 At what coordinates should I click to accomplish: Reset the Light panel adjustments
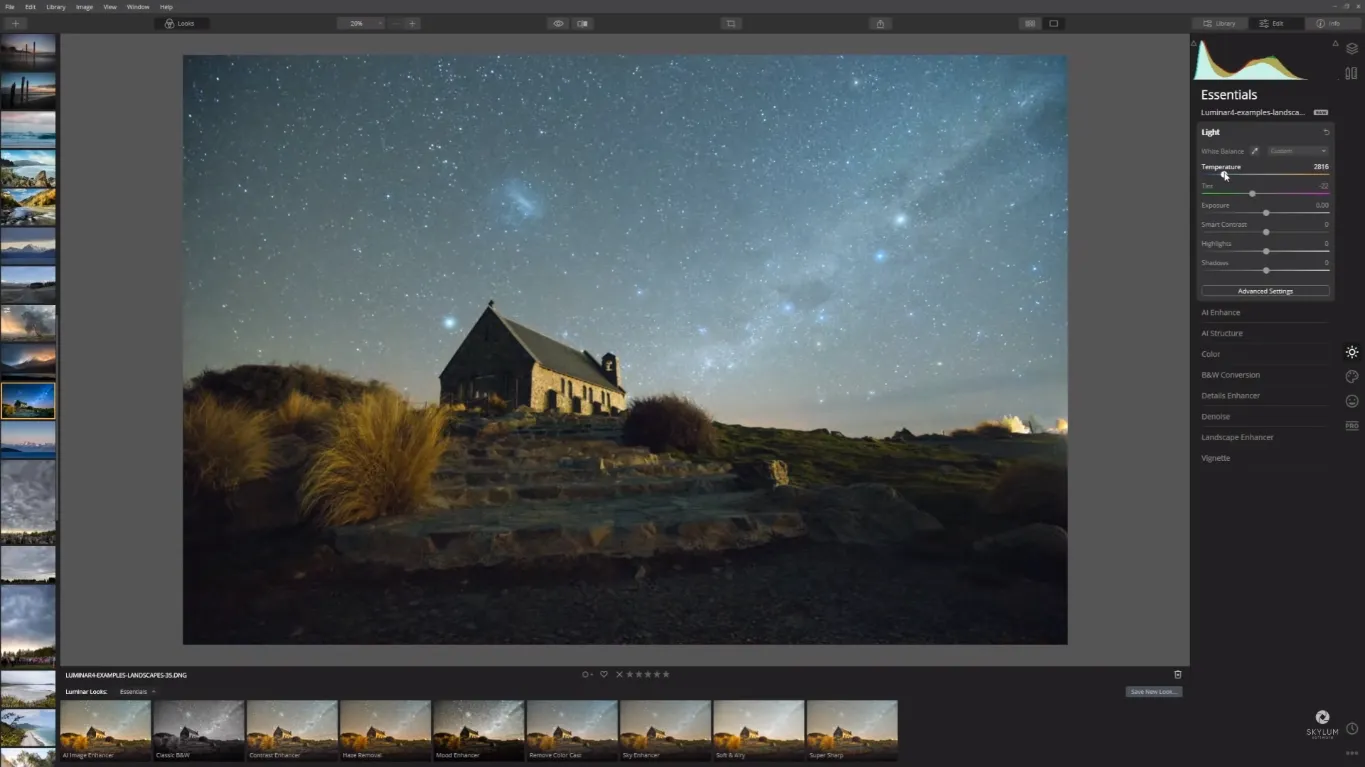click(1326, 132)
